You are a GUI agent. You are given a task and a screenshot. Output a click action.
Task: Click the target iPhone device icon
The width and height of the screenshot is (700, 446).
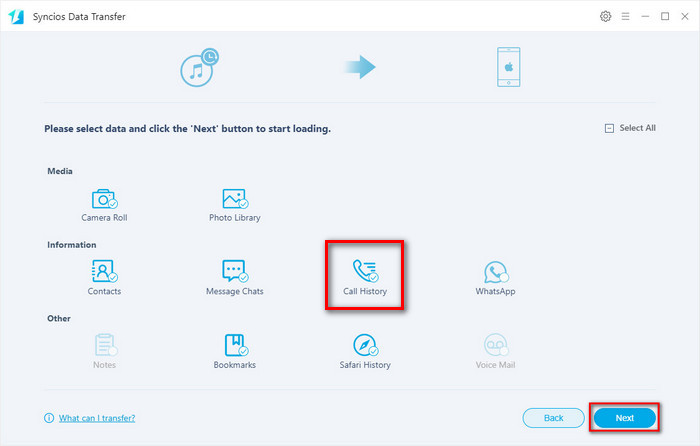(x=508, y=67)
